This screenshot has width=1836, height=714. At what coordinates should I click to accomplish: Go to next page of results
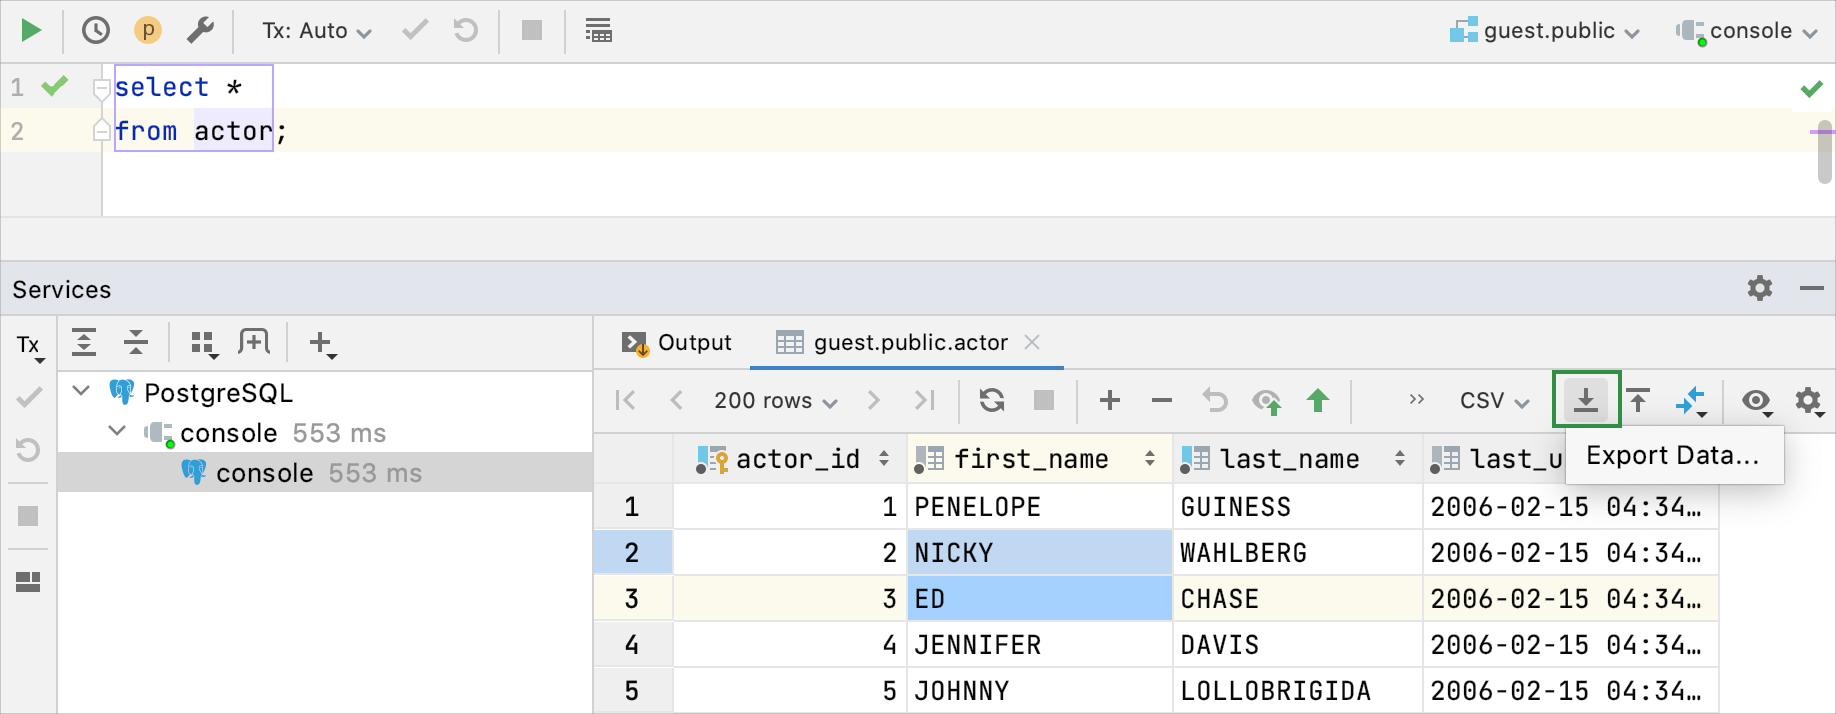click(874, 400)
